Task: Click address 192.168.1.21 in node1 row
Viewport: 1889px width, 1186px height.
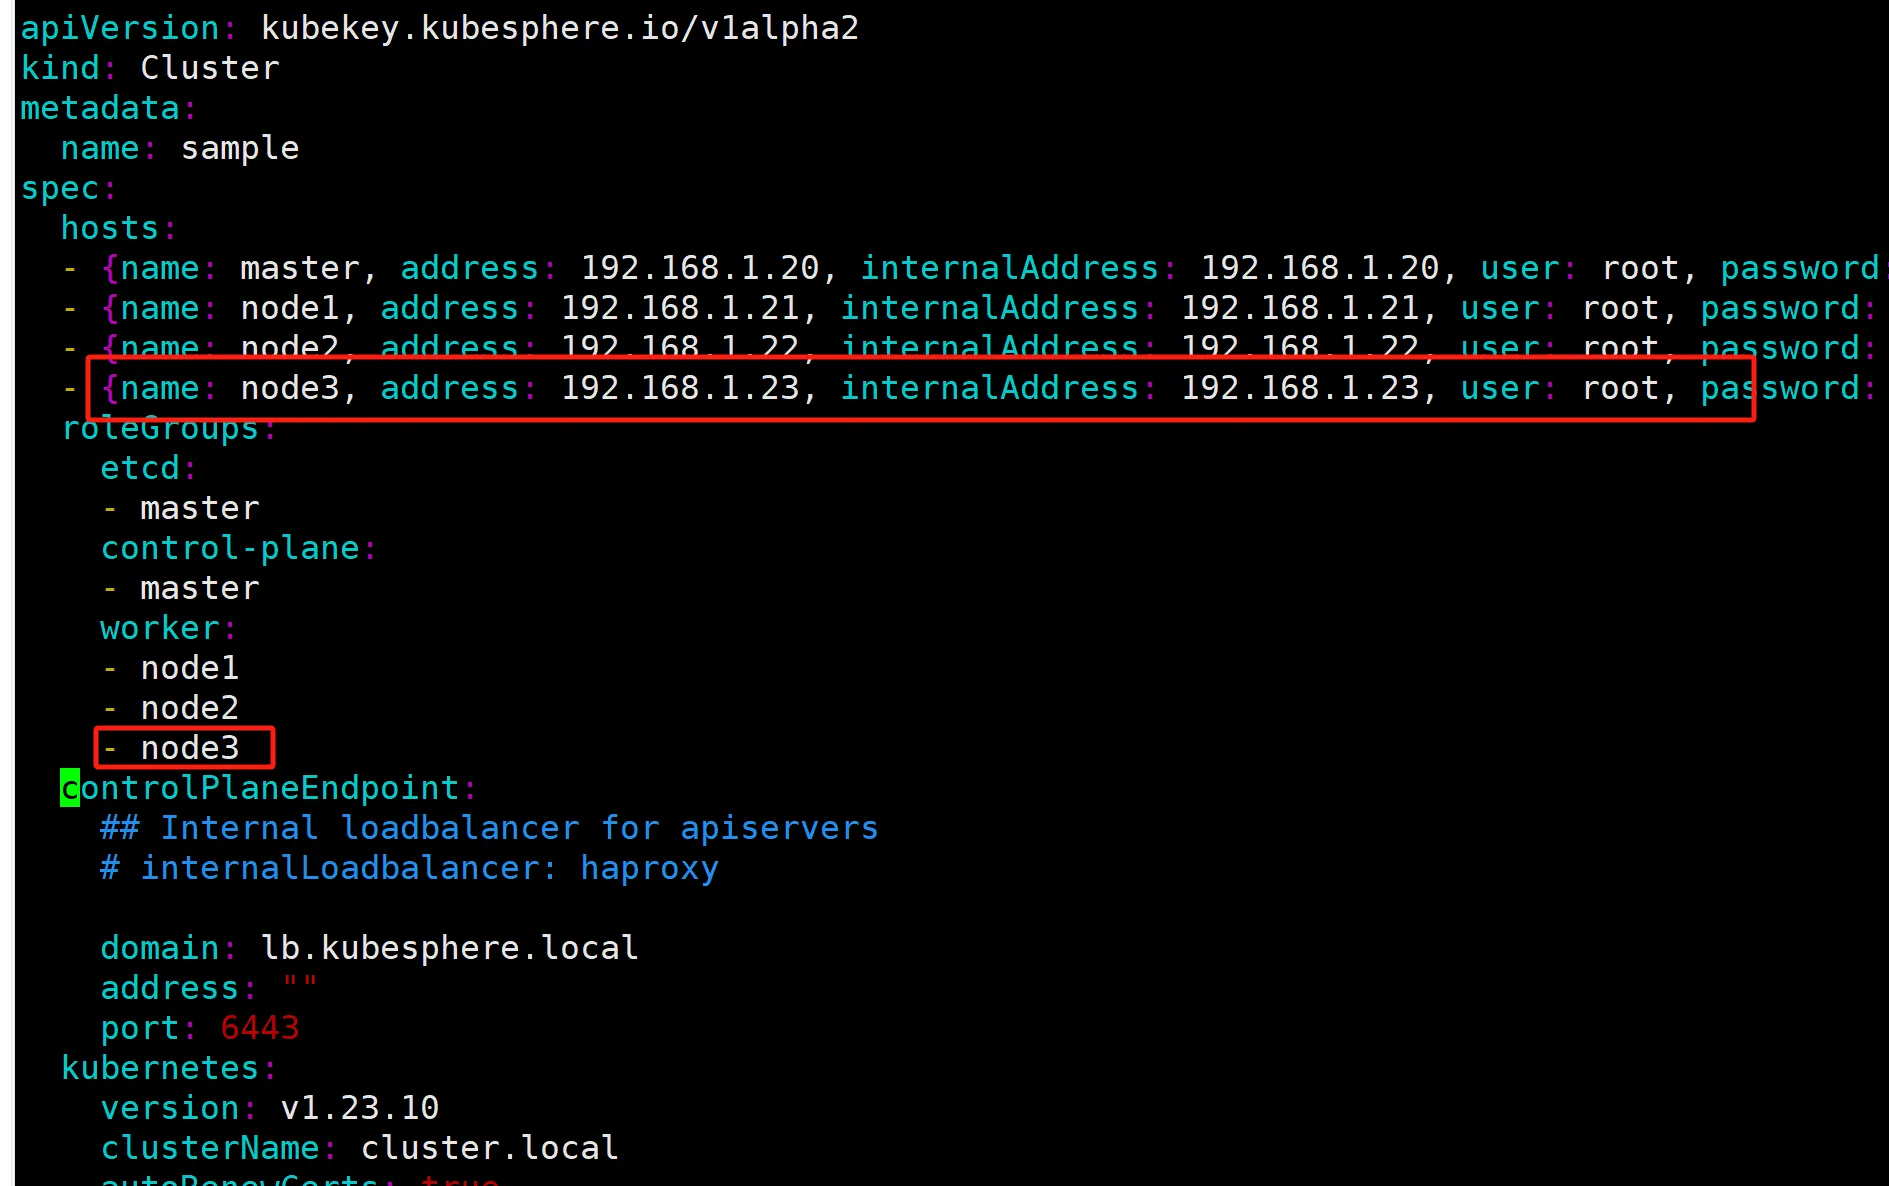Action: [x=680, y=308]
